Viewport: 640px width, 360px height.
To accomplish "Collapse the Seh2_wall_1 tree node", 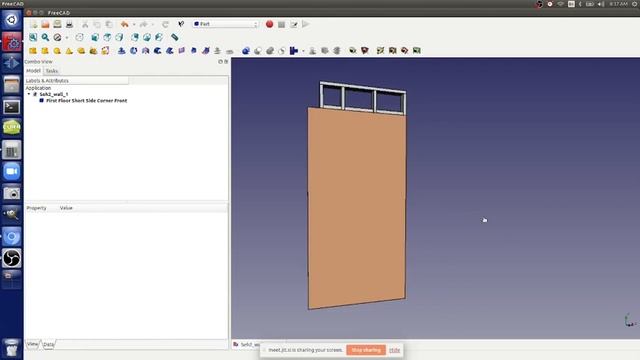I will (x=29, y=94).
